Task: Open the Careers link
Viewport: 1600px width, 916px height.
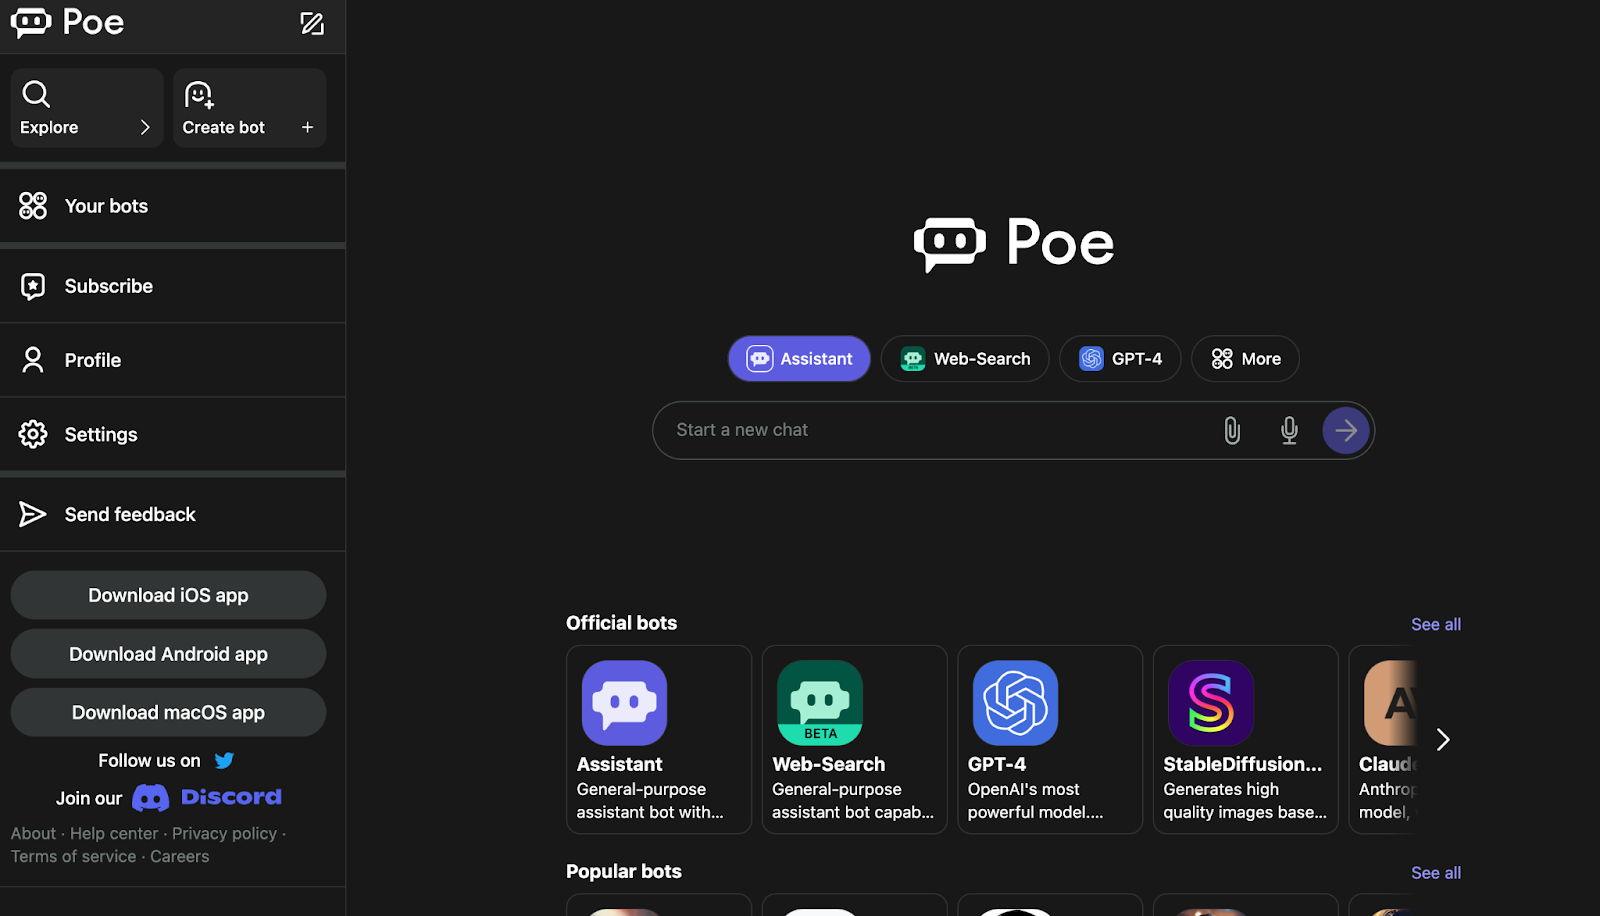Action: [x=180, y=856]
